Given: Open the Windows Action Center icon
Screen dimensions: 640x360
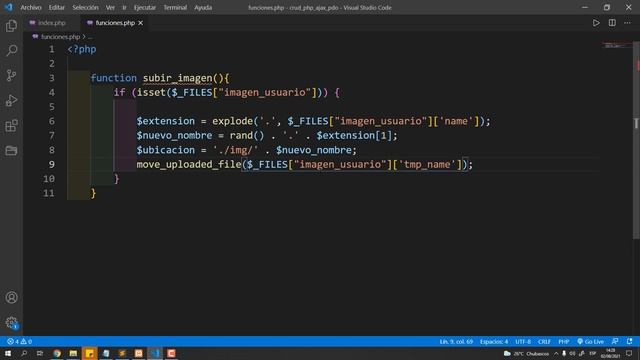Looking at the screenshot, I should 629,353.
